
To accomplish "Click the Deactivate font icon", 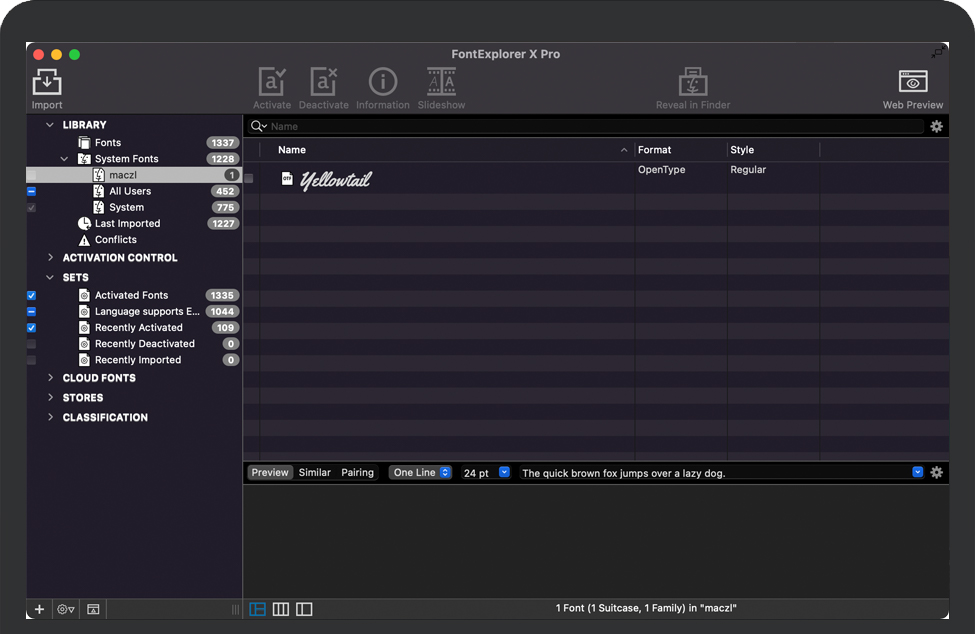I will pos(323,83).
